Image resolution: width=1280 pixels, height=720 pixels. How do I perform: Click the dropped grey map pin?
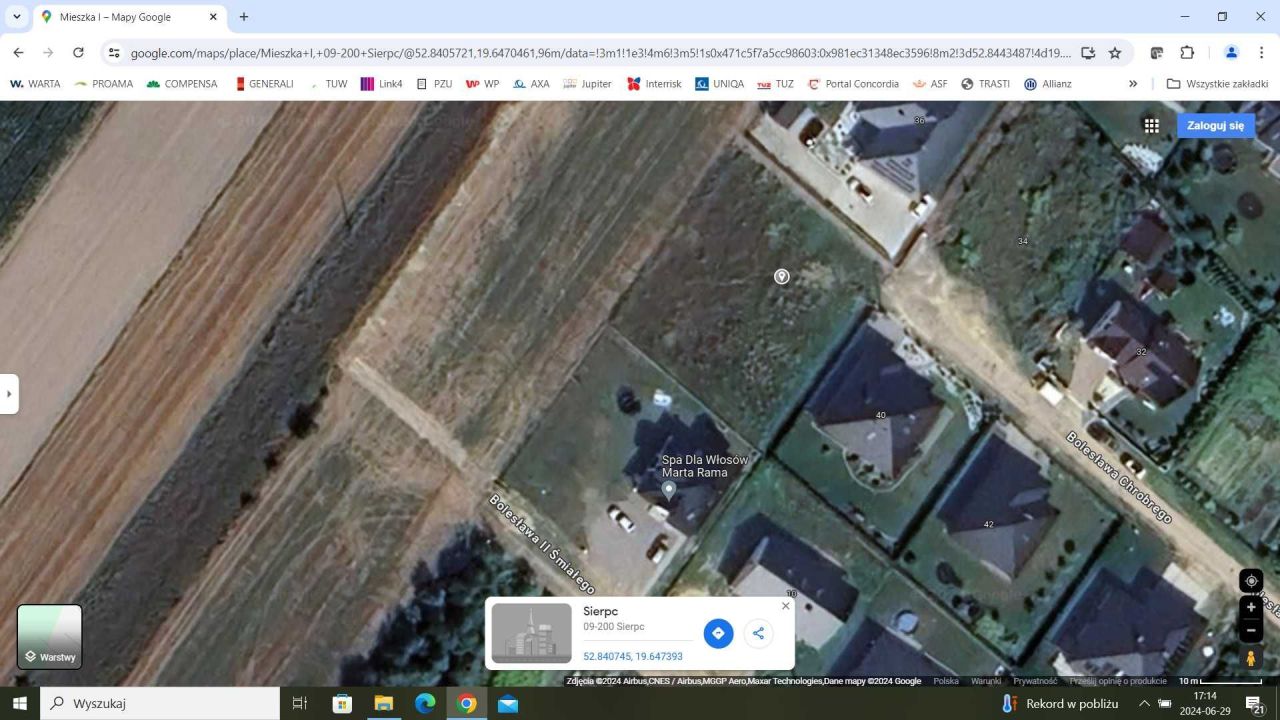click(782, 276)
